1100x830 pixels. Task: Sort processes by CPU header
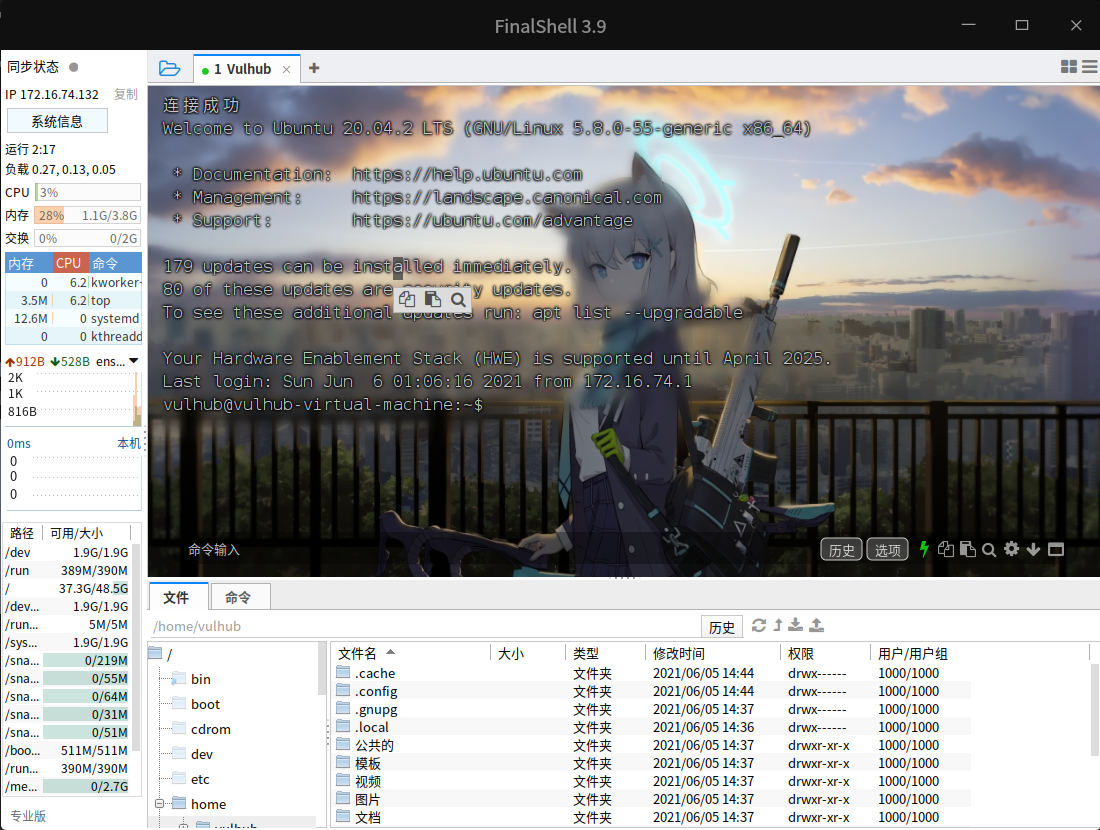point(69,263)
